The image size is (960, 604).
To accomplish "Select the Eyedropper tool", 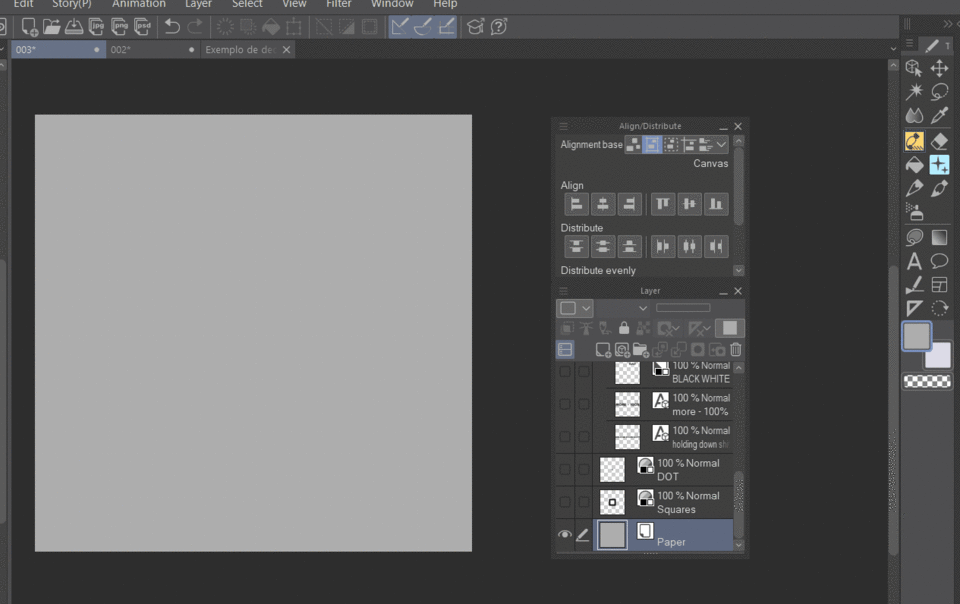I will tap(939, 116).
